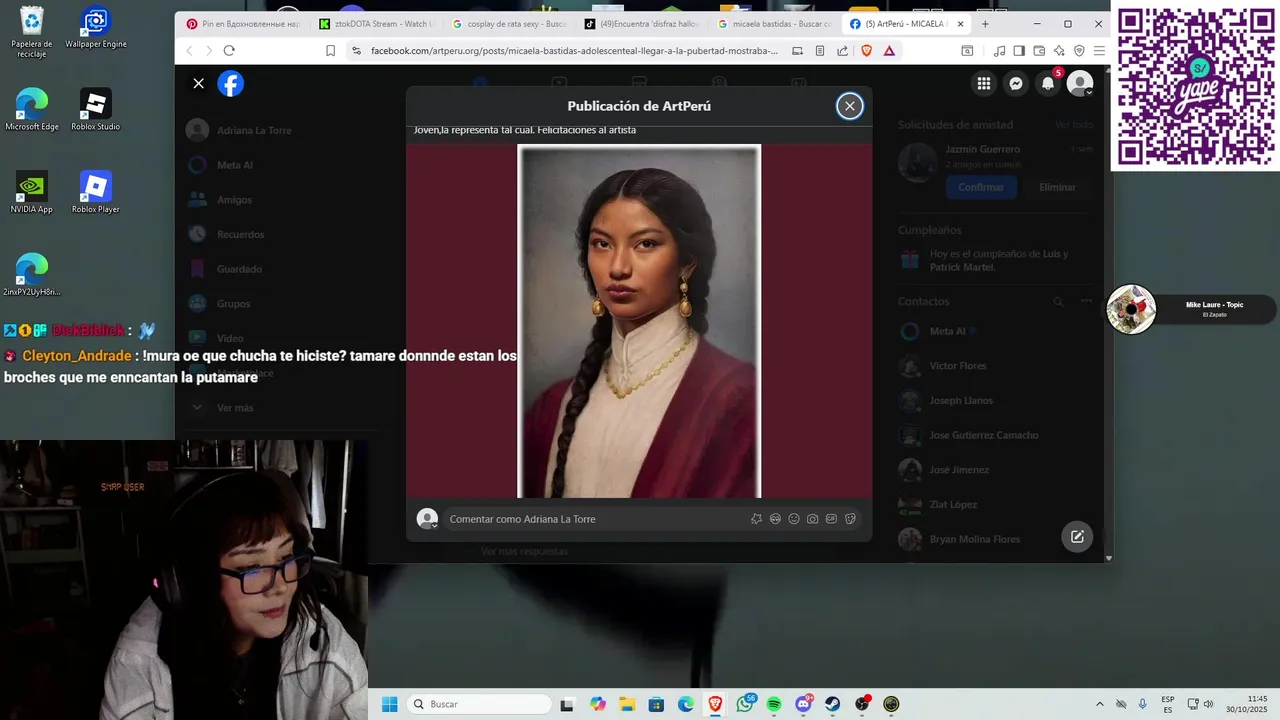The height and width of the screenshot is (720, 1280).
Task: Open Grupos in left sidebar
Action: [233, 304]
